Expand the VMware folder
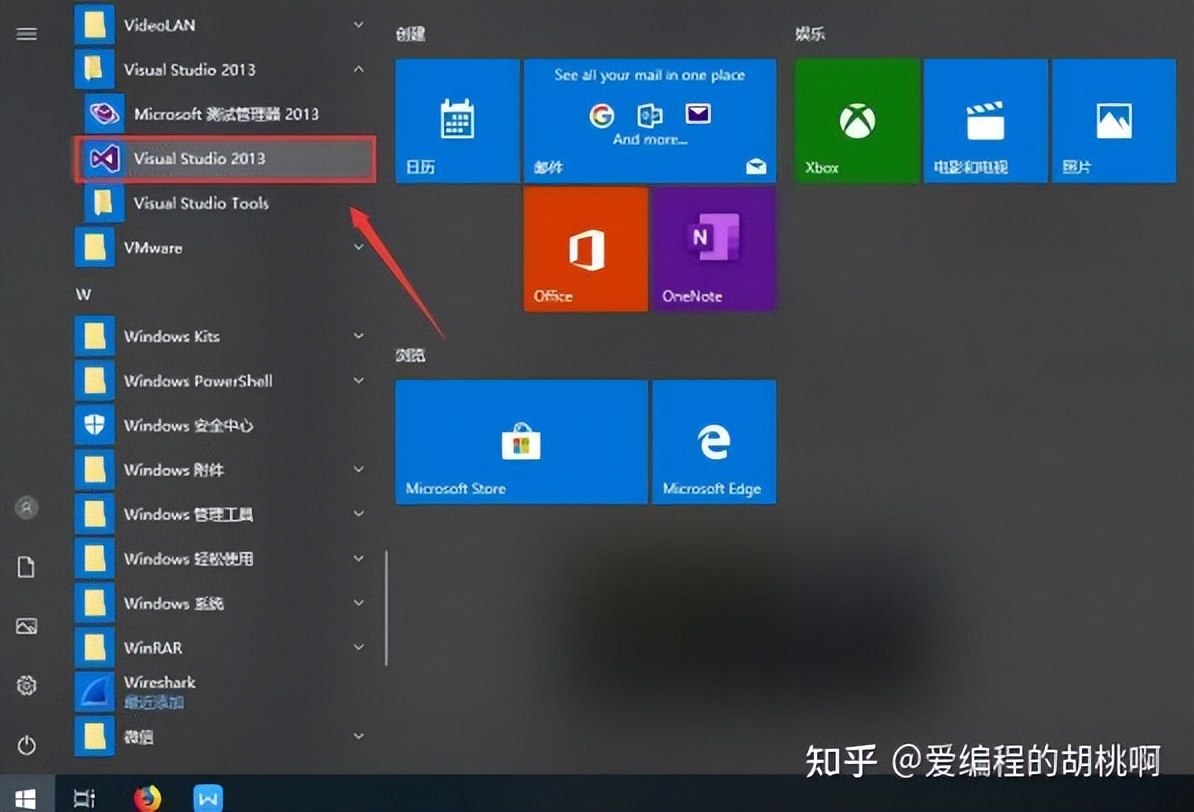1194x812 pixels. 358,247
